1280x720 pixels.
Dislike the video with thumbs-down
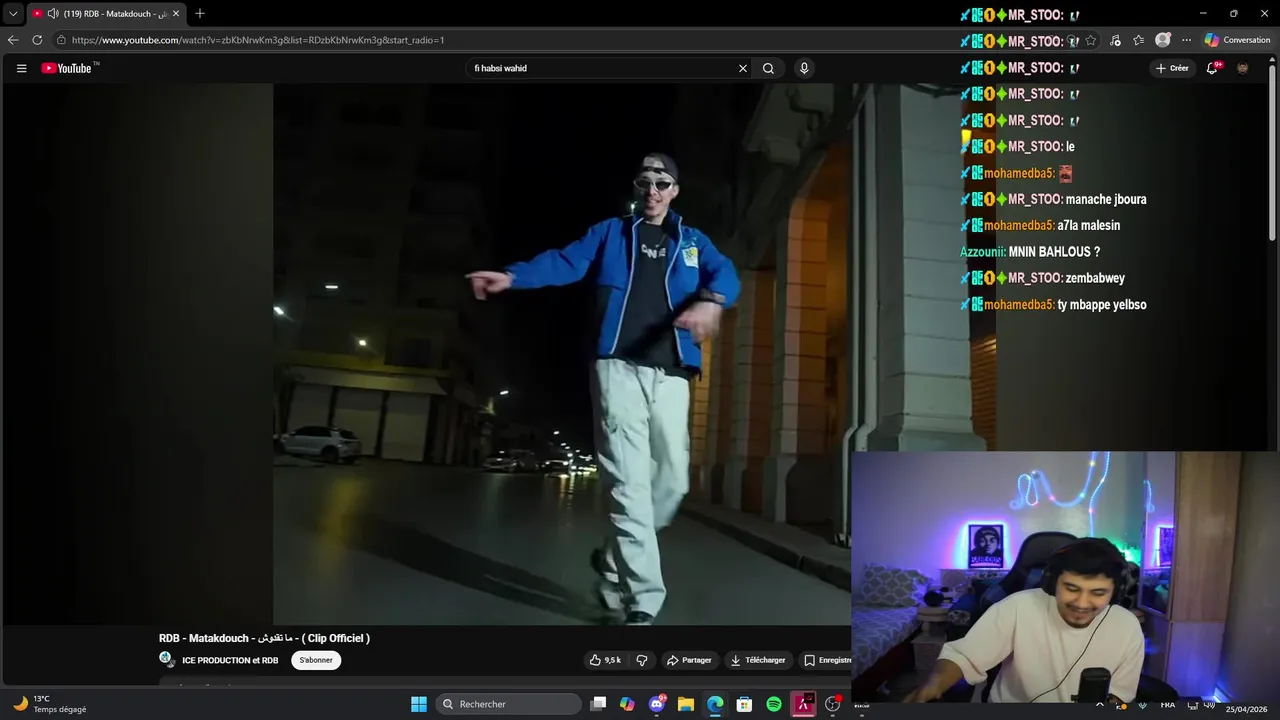[642, 660]
